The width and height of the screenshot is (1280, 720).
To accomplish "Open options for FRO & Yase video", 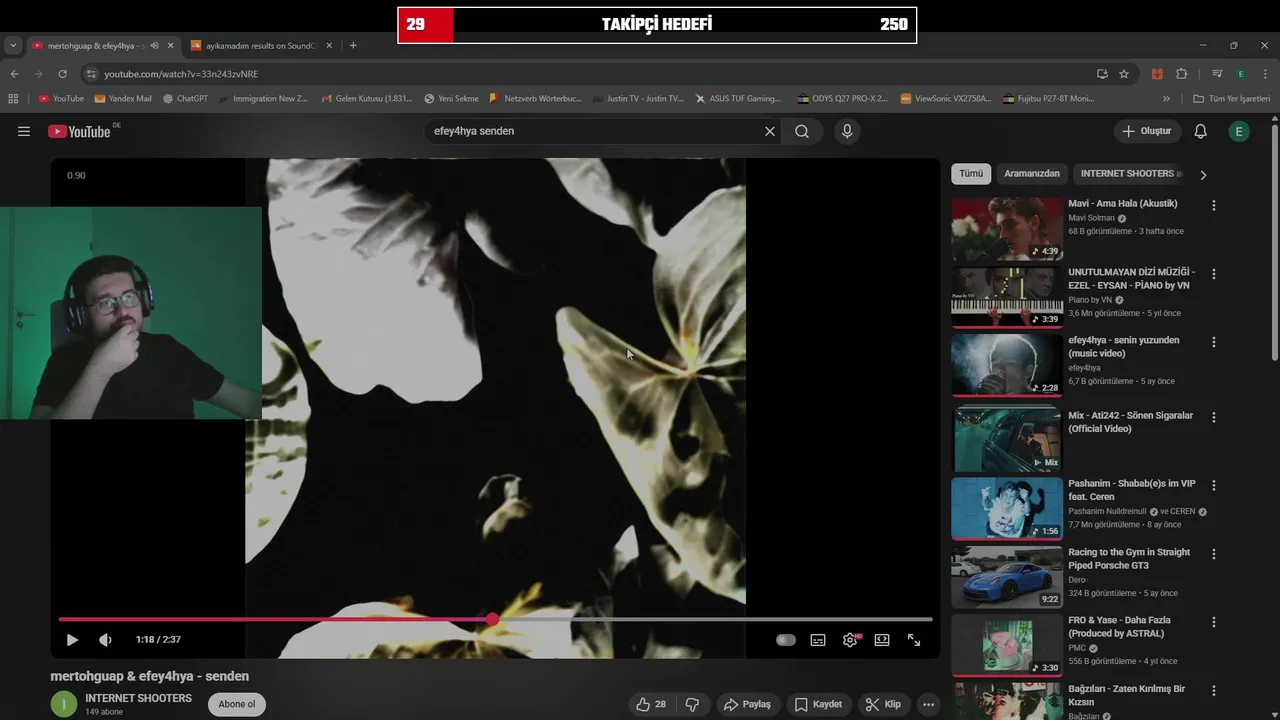I will [x=1214, y=622].
